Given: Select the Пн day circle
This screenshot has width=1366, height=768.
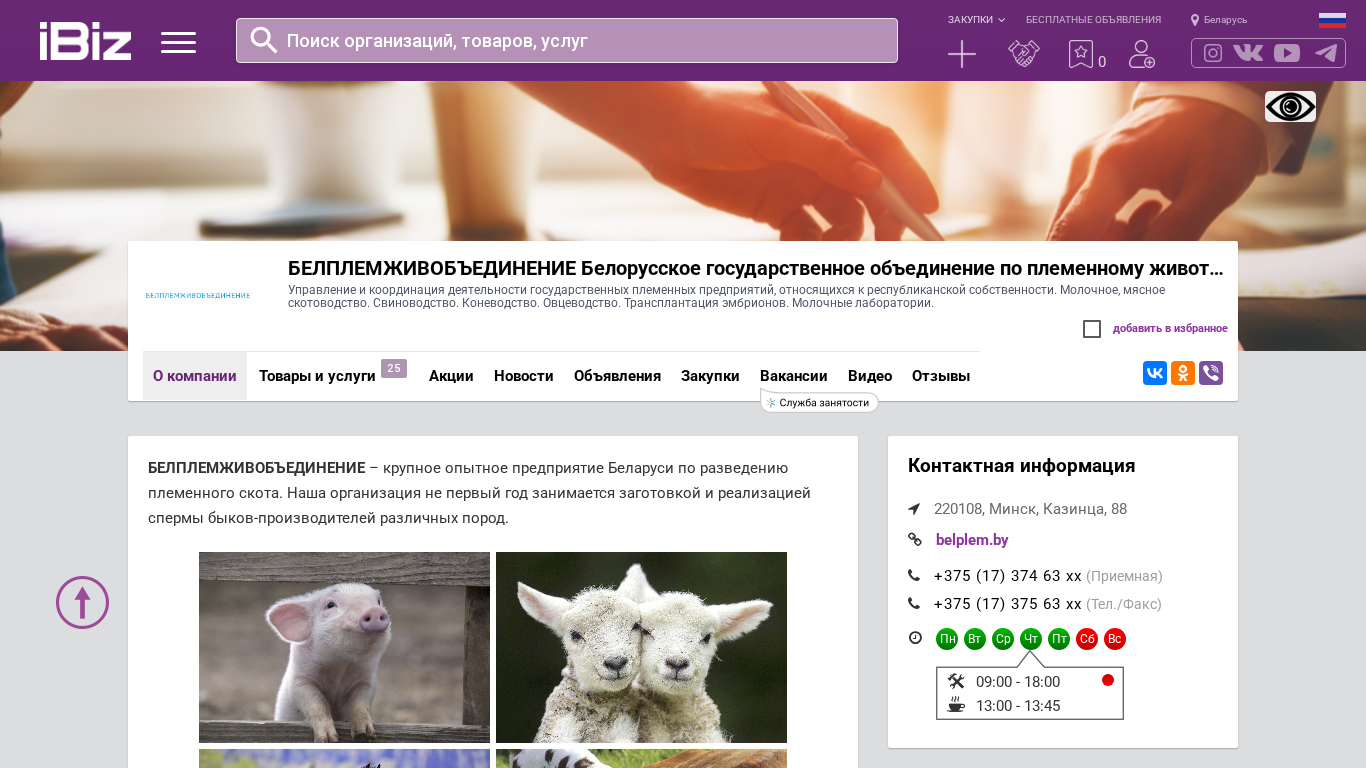Looking at the screenshot, I should click(x=947, y=639).
